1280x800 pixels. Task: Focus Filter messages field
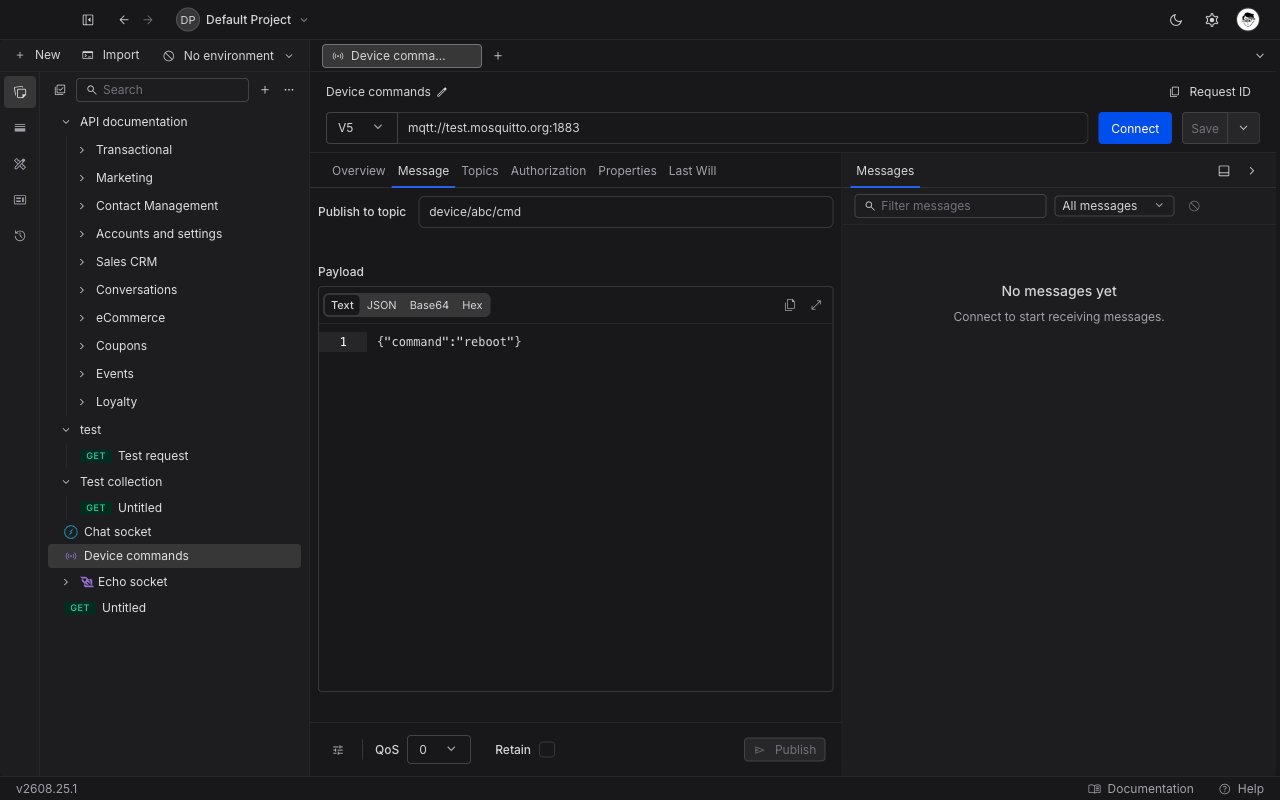950,206
